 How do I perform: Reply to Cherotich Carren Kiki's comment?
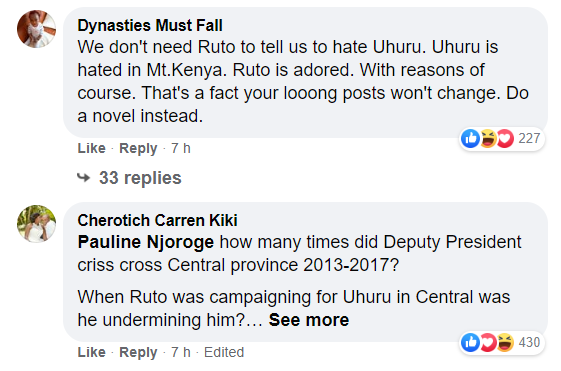(x=138, y=352)
